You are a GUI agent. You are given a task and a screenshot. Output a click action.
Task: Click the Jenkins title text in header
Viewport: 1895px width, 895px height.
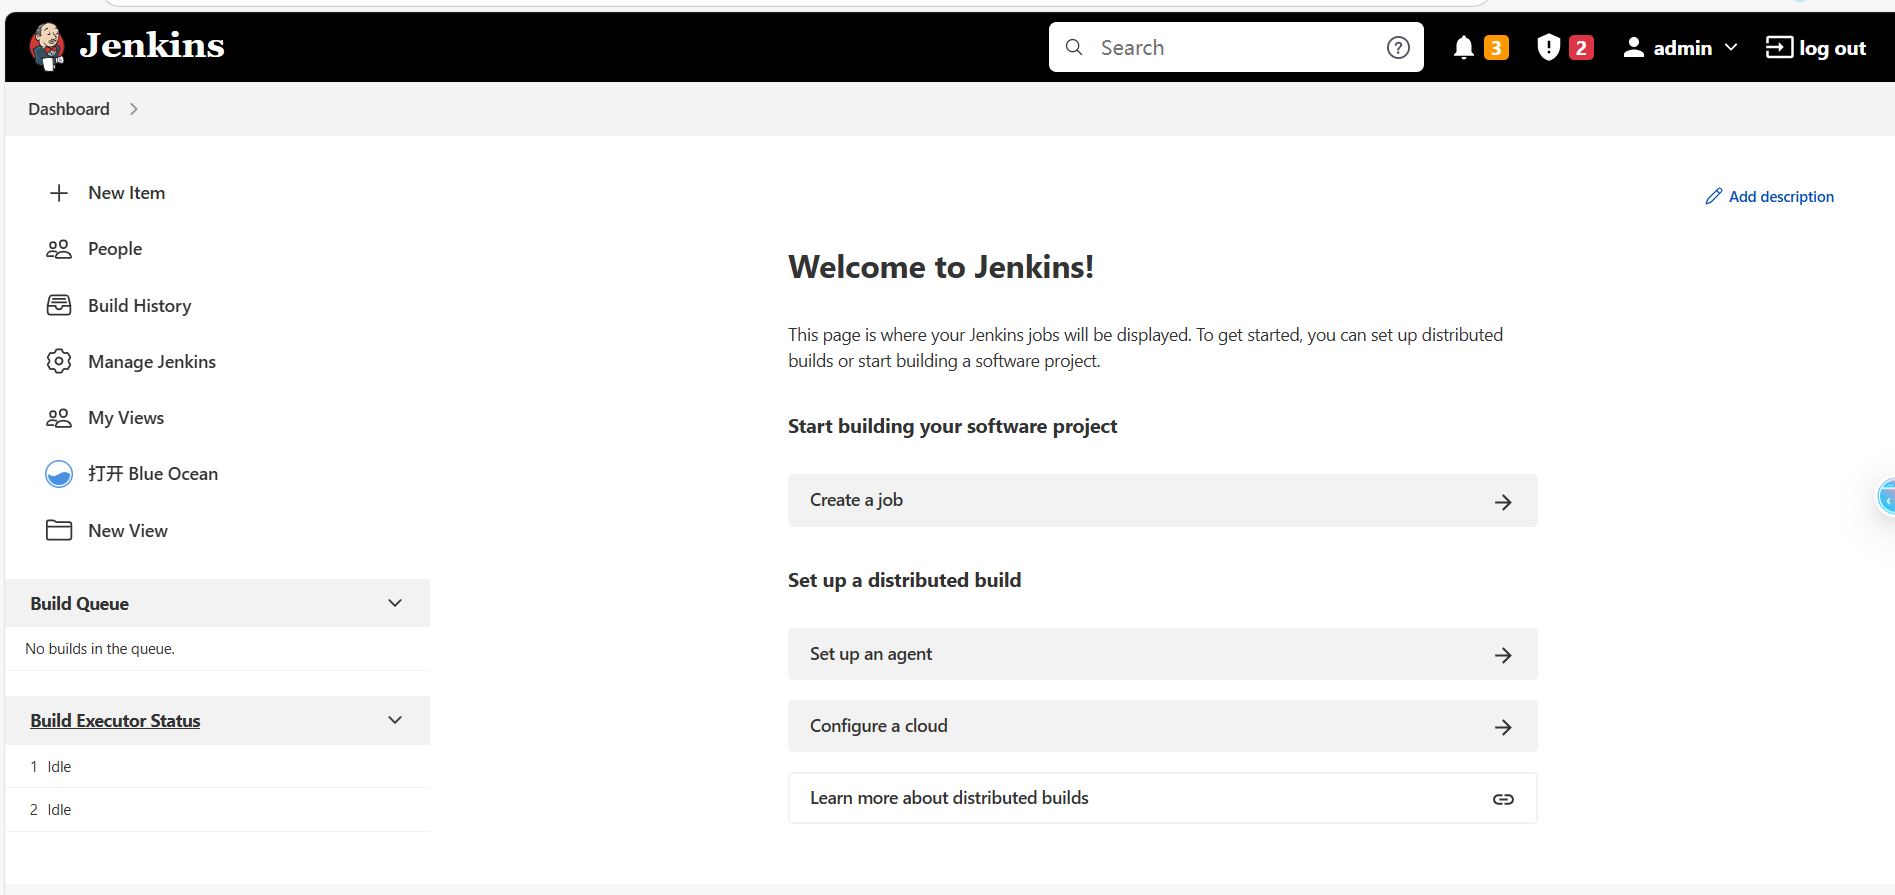coord(152,46)
